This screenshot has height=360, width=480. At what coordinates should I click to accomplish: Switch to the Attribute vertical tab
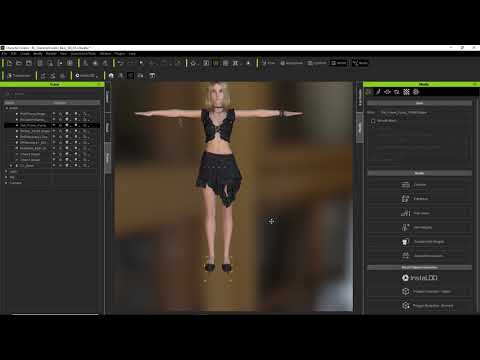pyautogui.click(x=360, y=97)
